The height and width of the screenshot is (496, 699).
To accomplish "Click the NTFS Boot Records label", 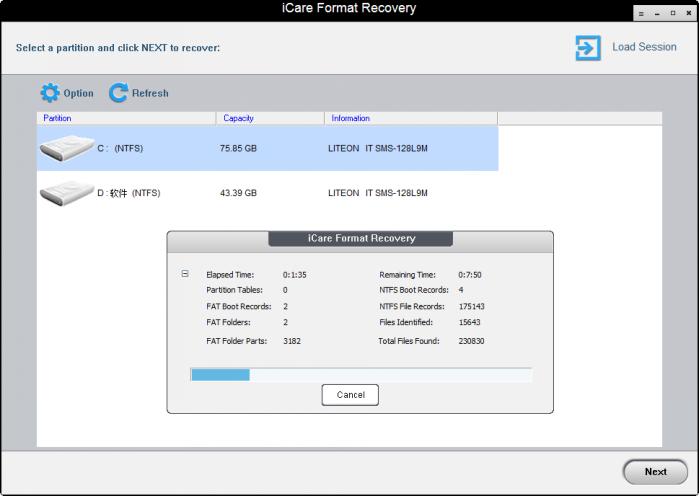I will click(x=414, y=290).
